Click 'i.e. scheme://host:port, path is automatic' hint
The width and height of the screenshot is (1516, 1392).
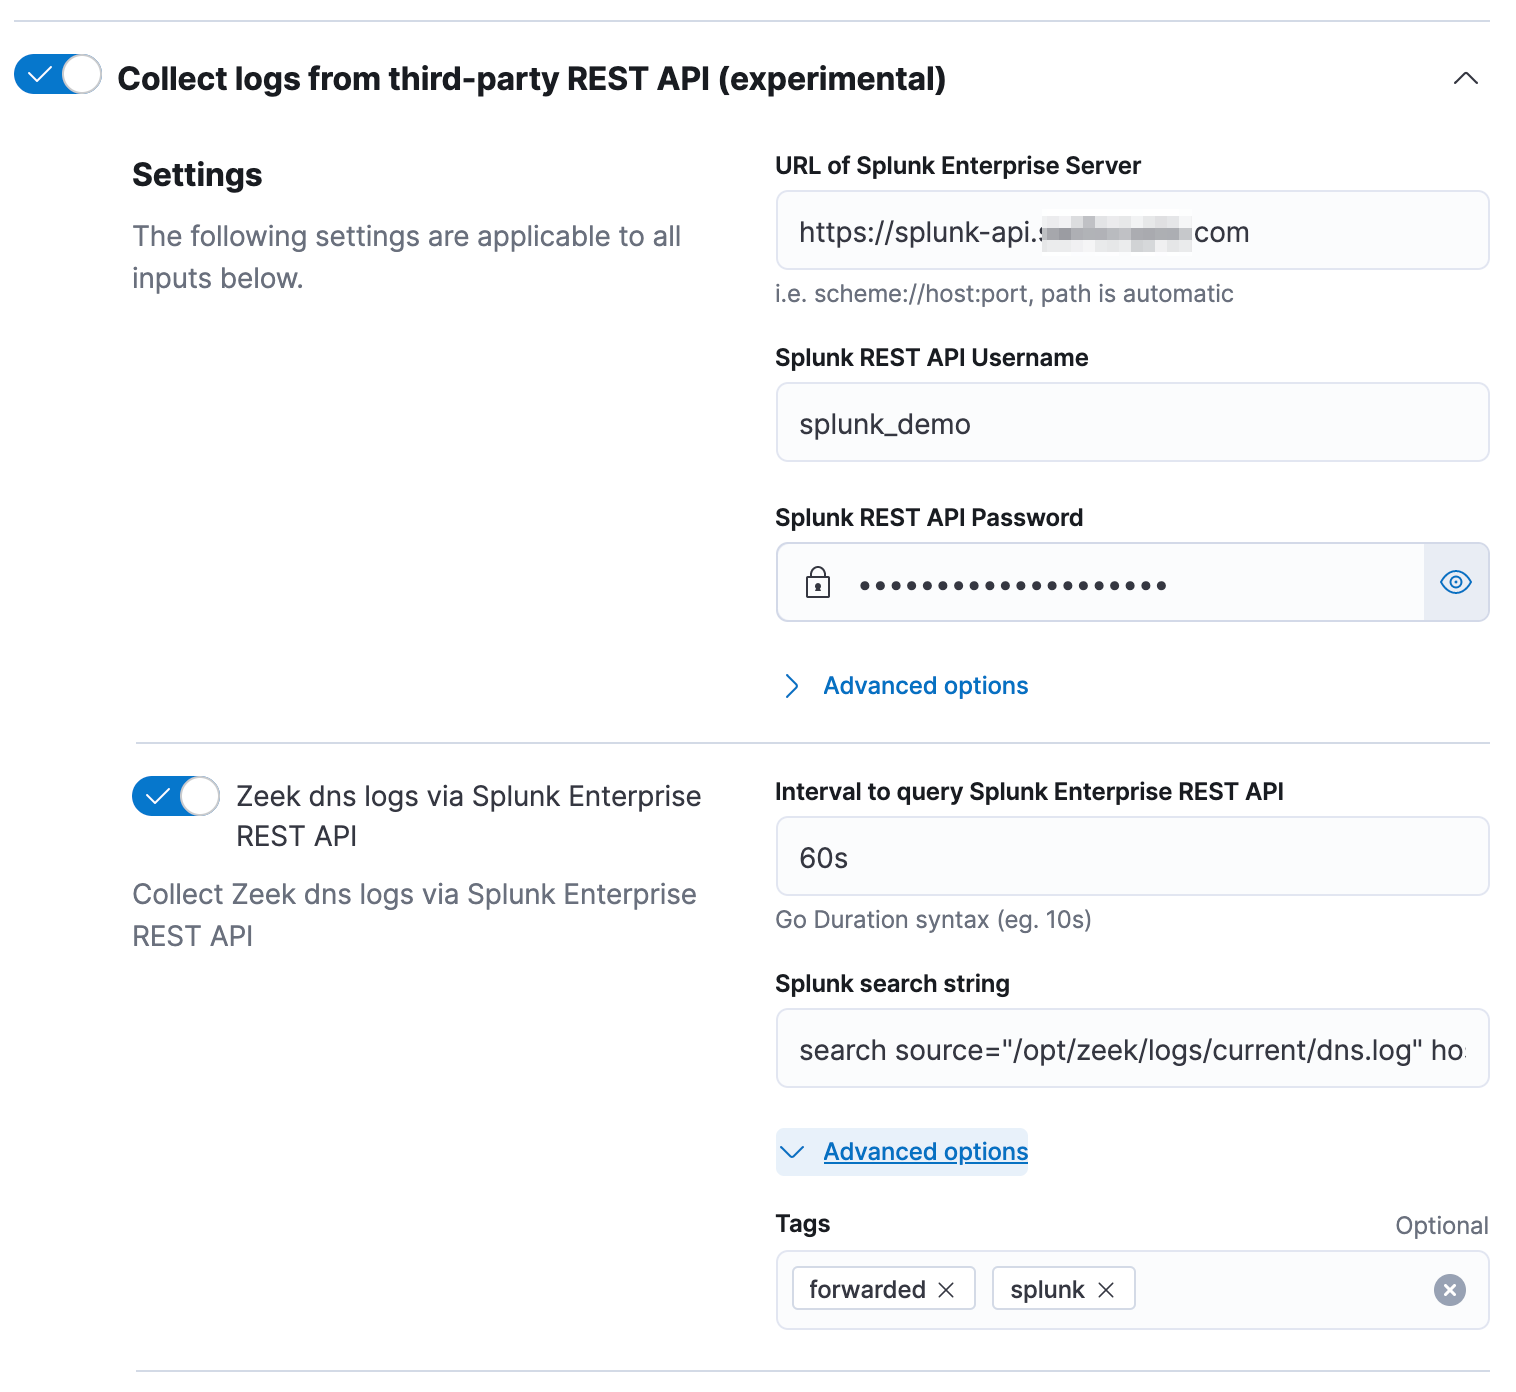point(1004,294)
